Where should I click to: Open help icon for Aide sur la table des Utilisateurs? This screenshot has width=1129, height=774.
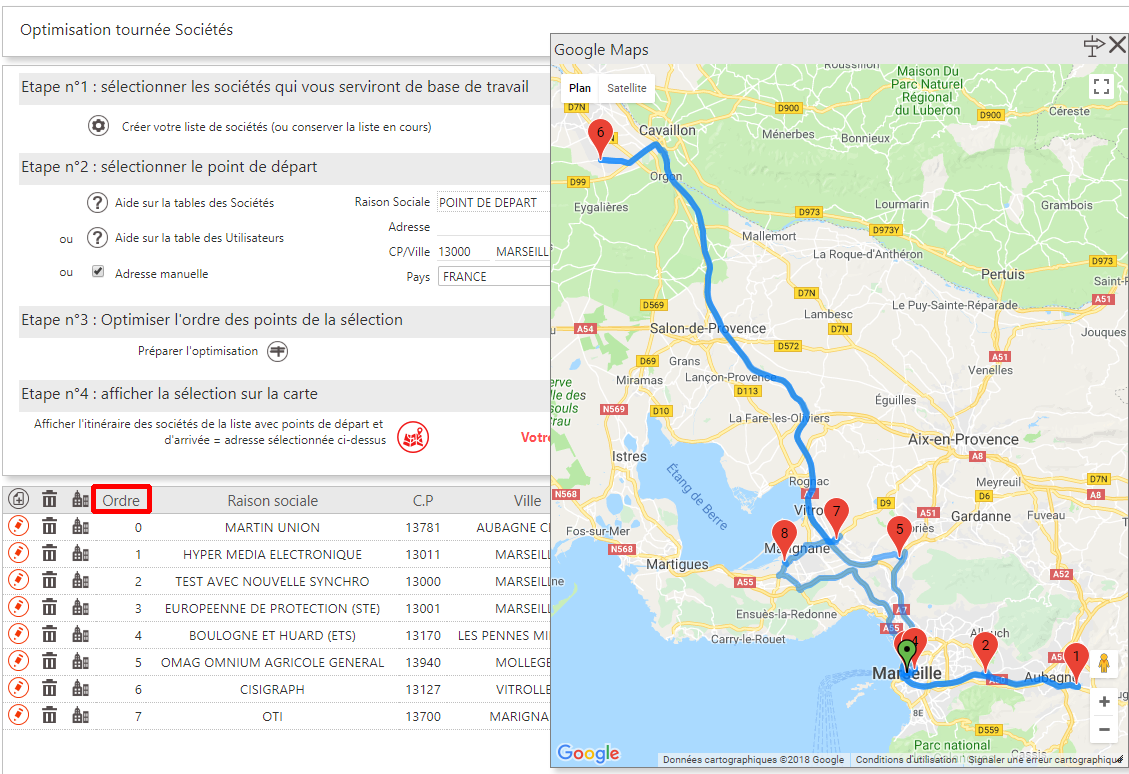97,237
